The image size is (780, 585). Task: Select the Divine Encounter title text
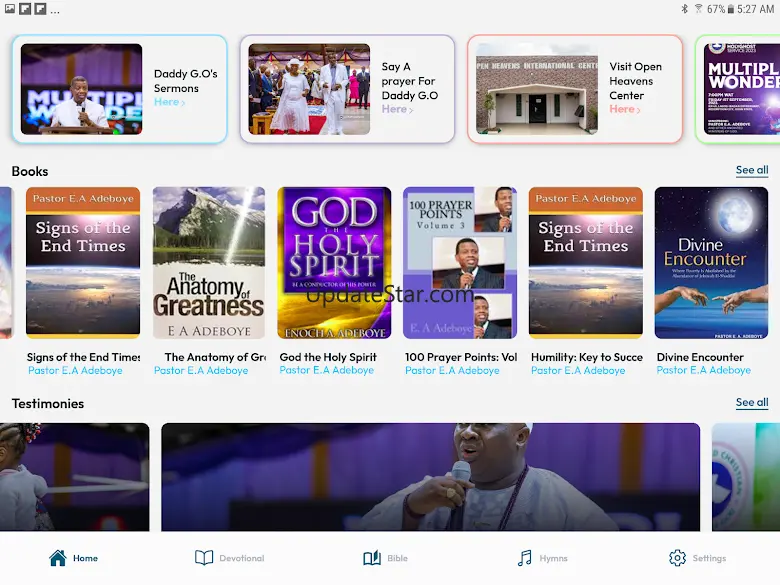tap(700, 357)
